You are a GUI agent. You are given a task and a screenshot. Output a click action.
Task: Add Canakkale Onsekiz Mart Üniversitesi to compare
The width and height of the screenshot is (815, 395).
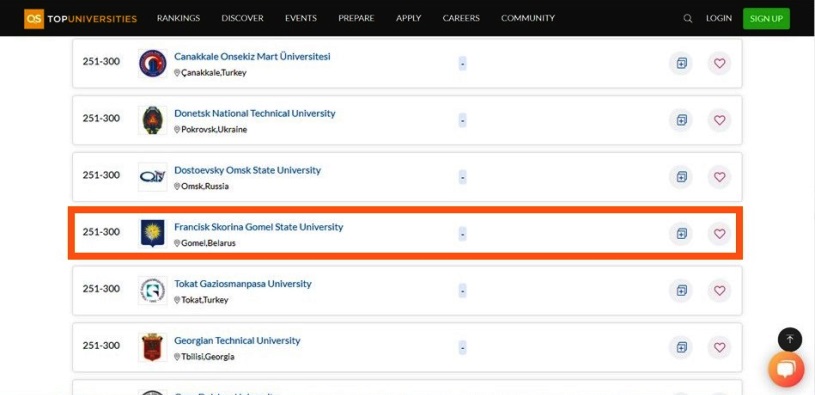(681, 63)
